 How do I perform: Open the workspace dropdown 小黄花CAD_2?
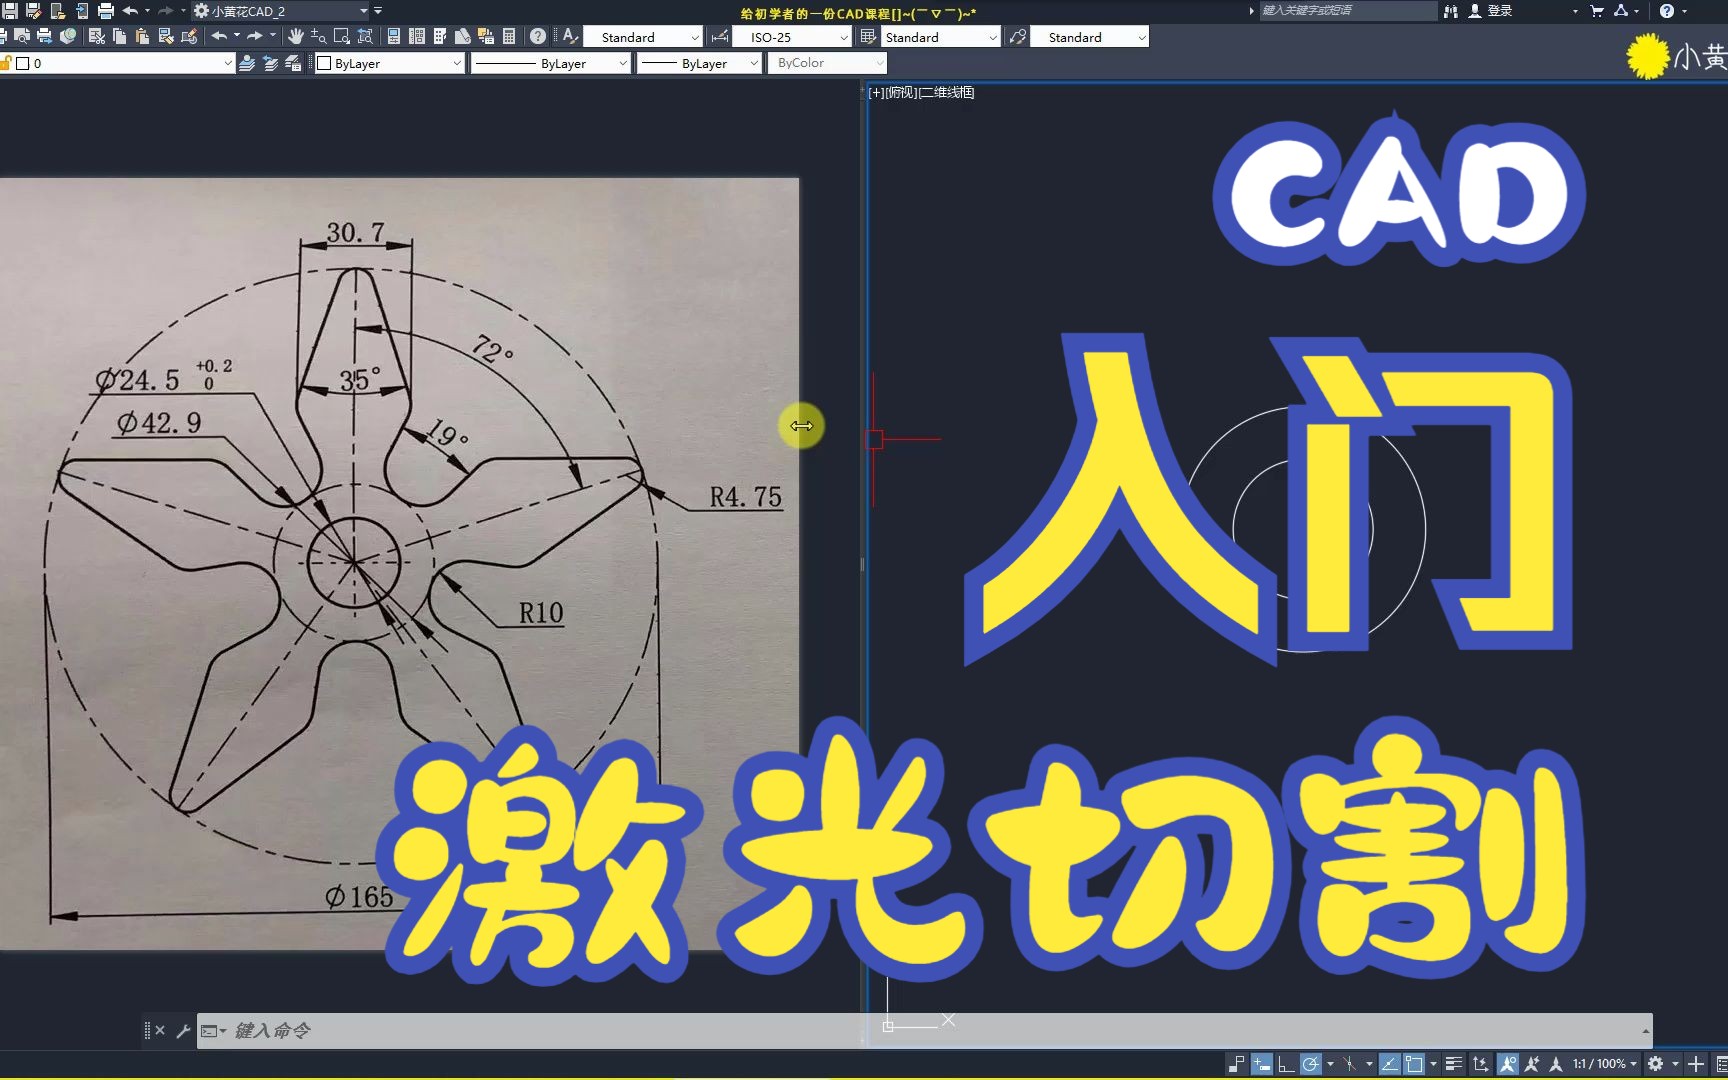coord(281,11)
